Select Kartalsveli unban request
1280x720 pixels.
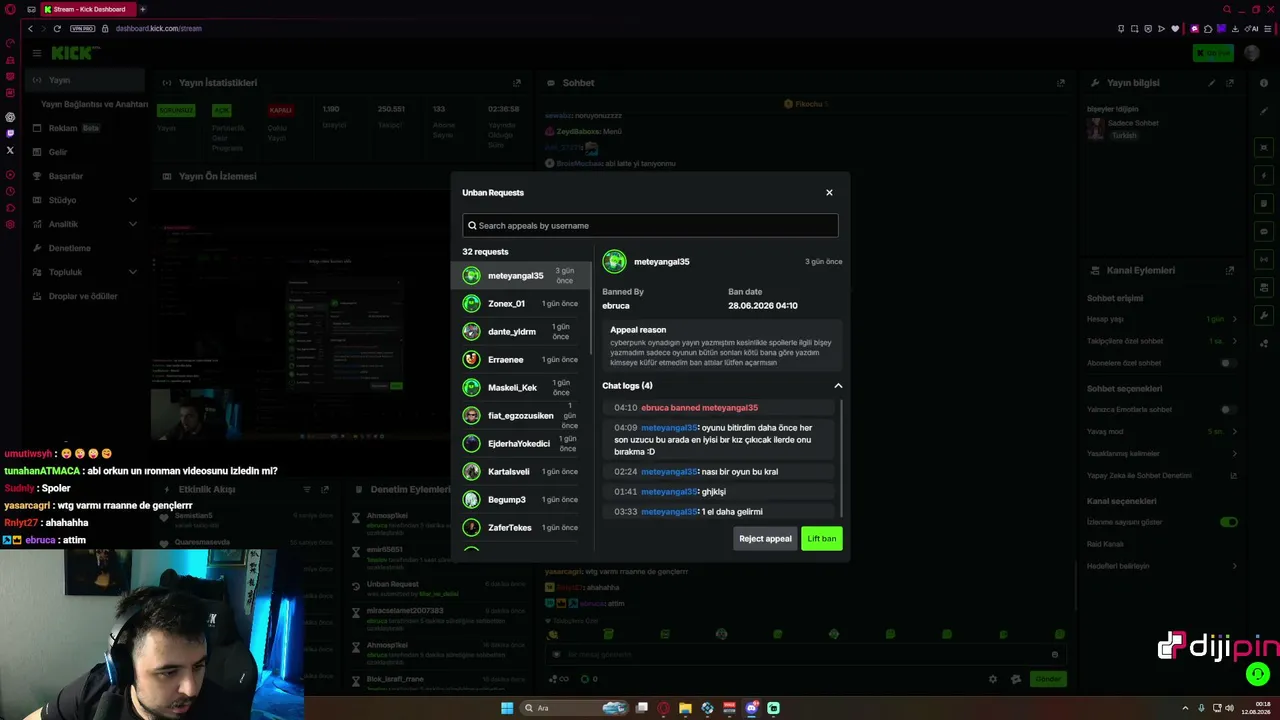520,471
